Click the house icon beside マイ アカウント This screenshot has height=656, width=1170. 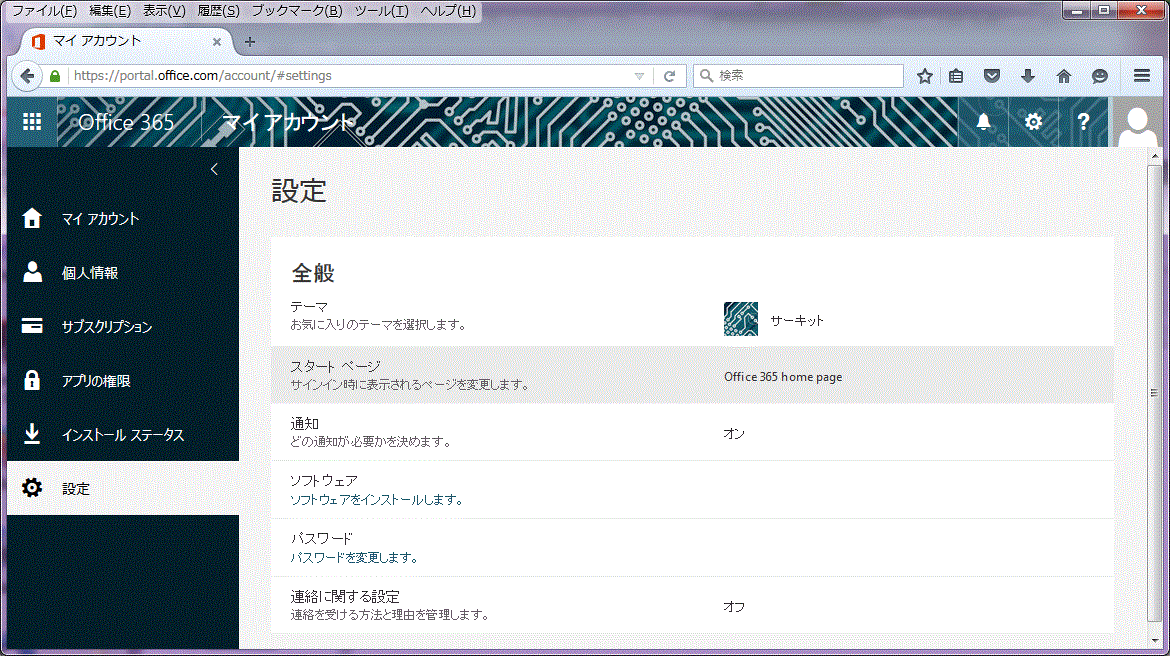tap(32, 218)
